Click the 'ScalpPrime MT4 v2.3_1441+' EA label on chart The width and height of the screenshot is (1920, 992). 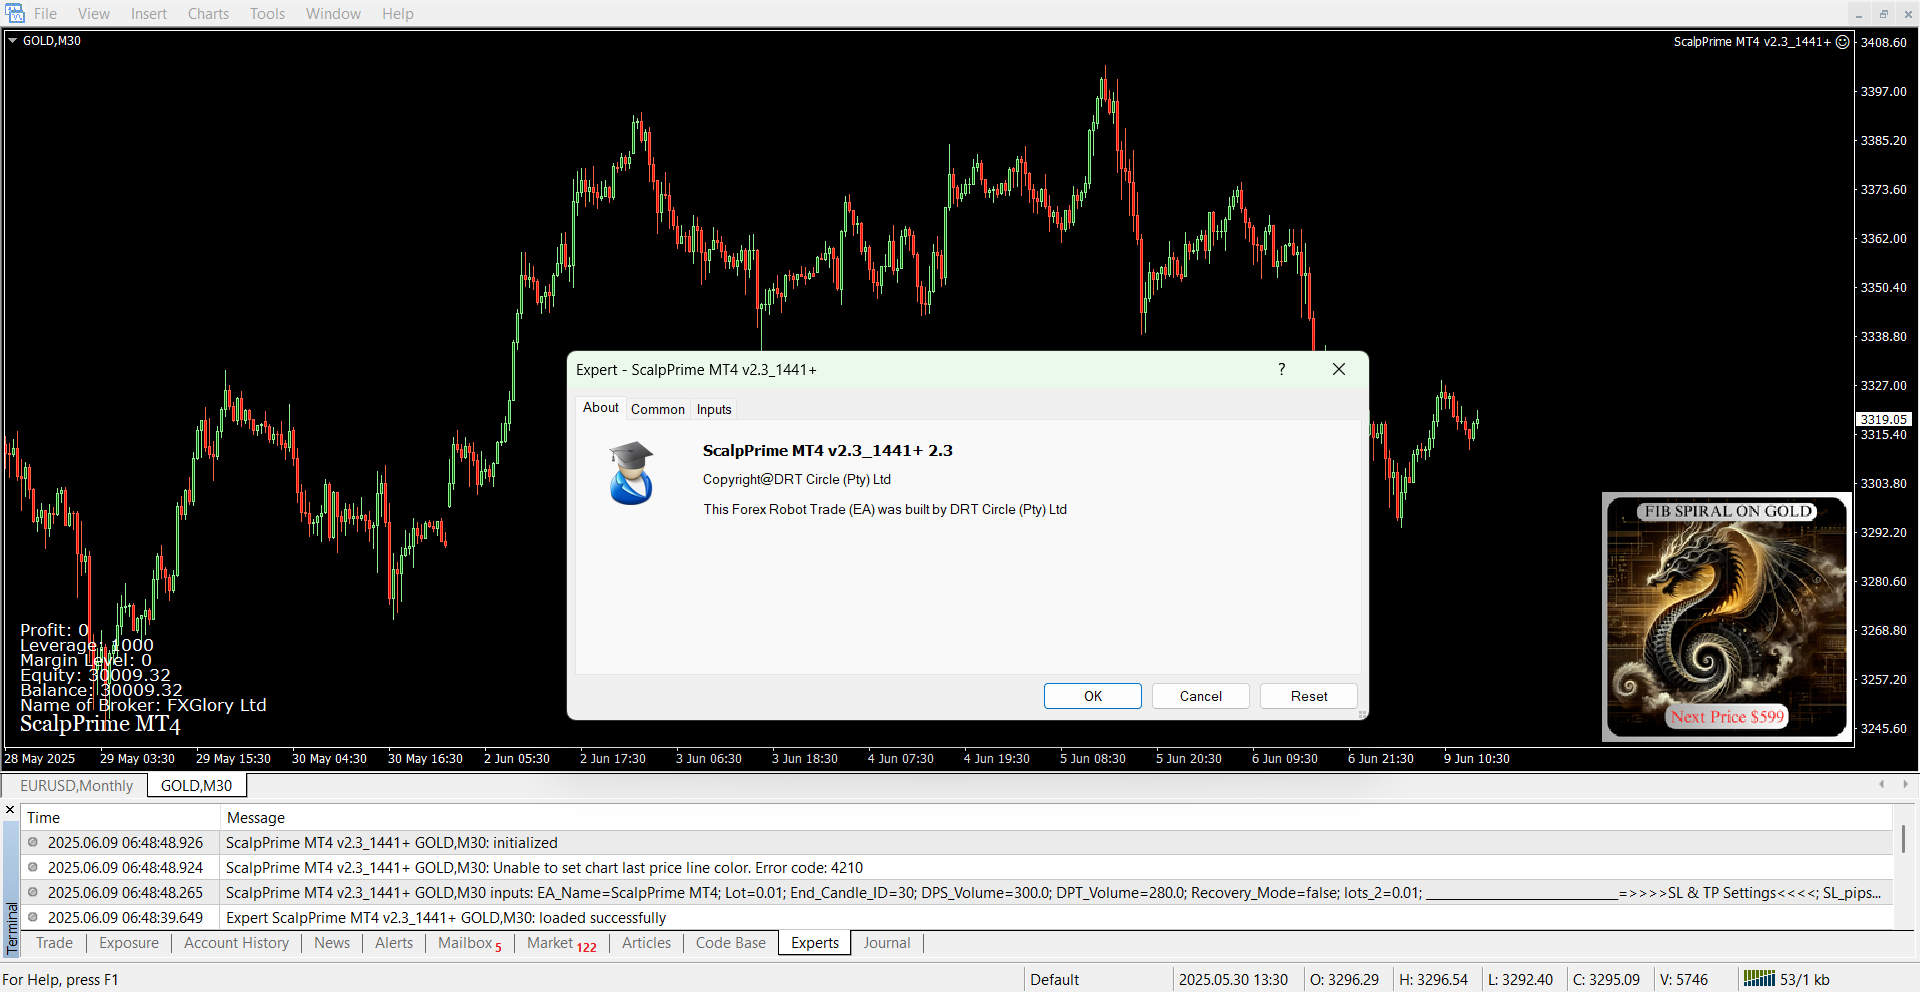(1752, 42)
